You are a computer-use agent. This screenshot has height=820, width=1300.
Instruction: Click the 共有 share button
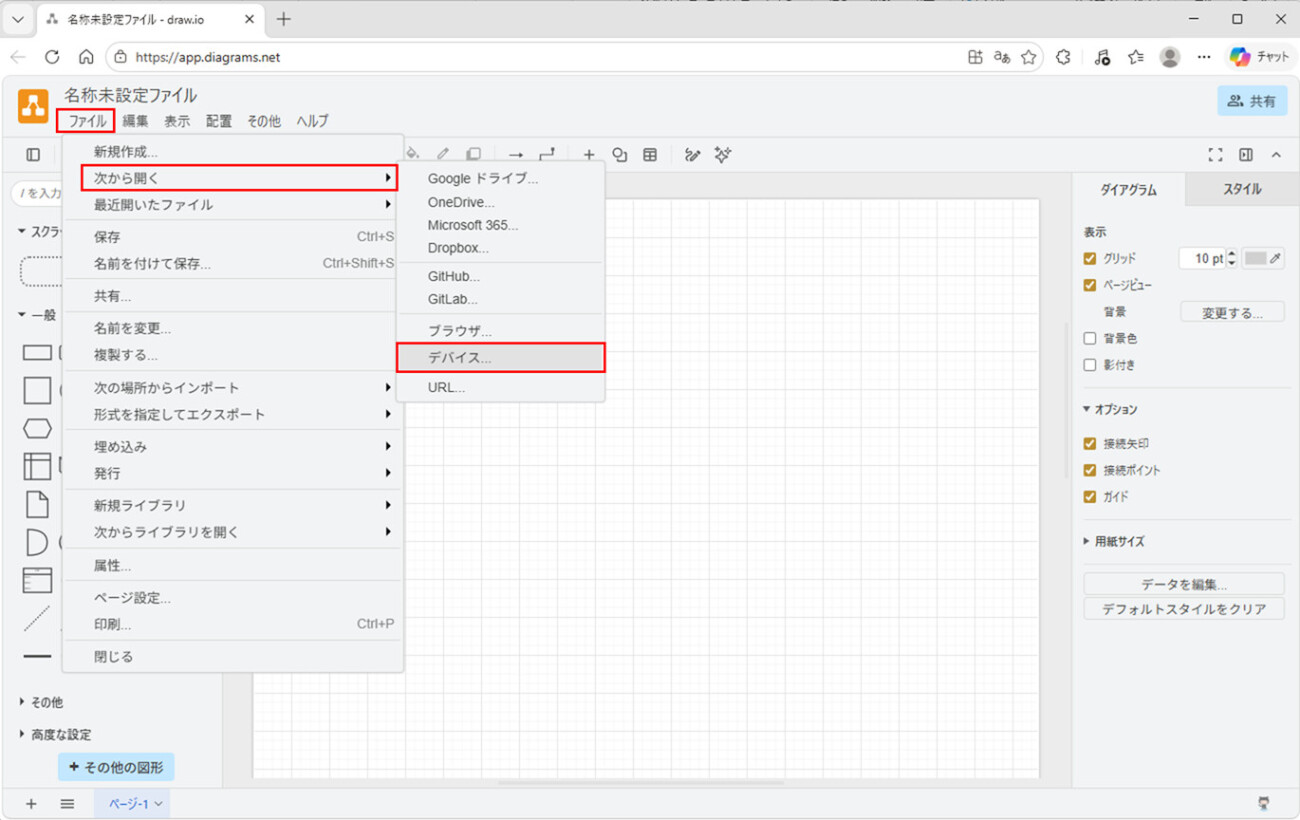1252,101
